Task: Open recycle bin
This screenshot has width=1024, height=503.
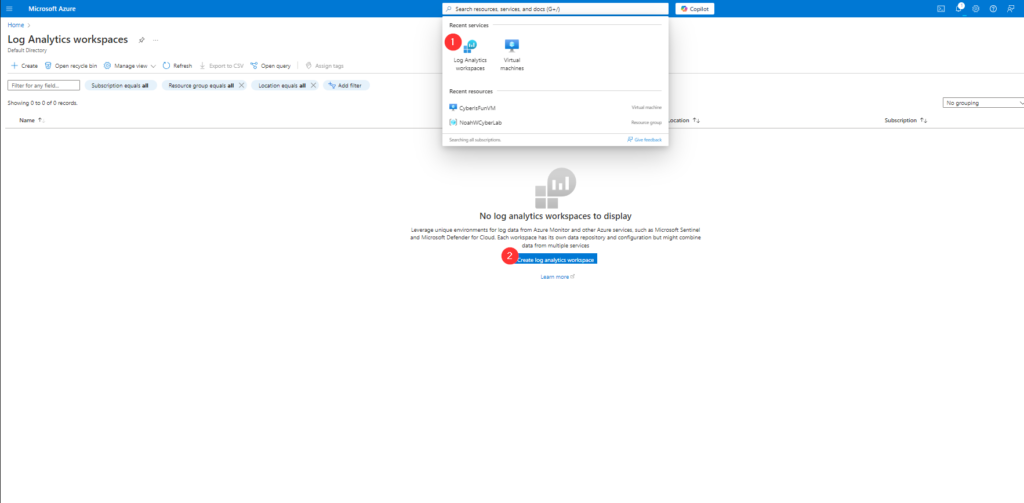Action: (x=71, y=66)
